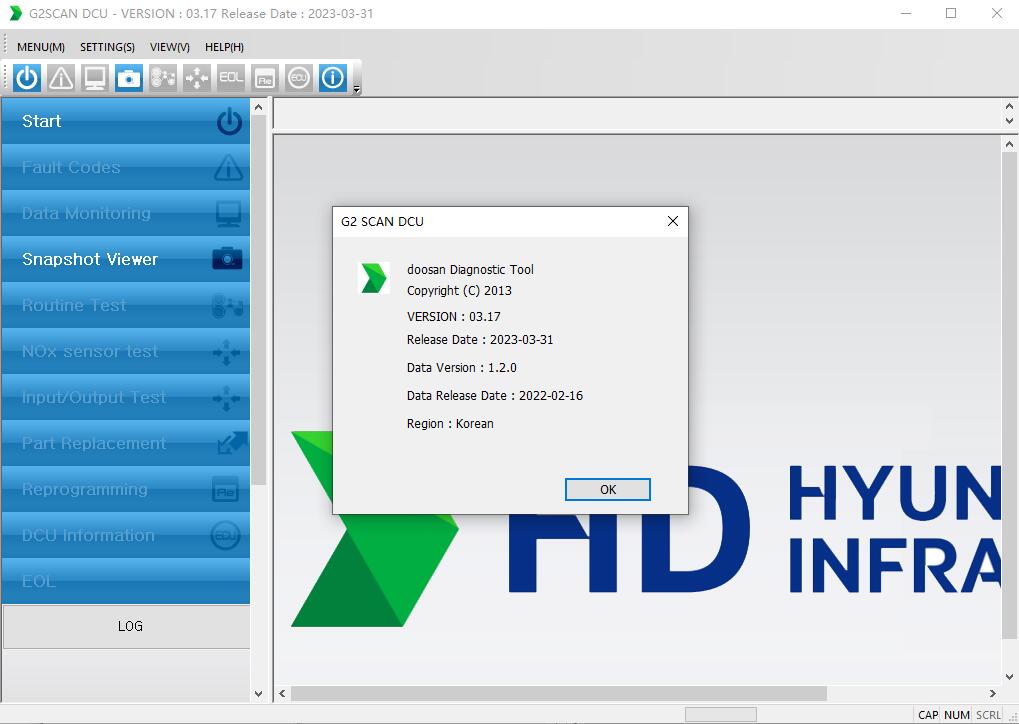Click the Fault Codes warning toolbar icon

[61, 78]
